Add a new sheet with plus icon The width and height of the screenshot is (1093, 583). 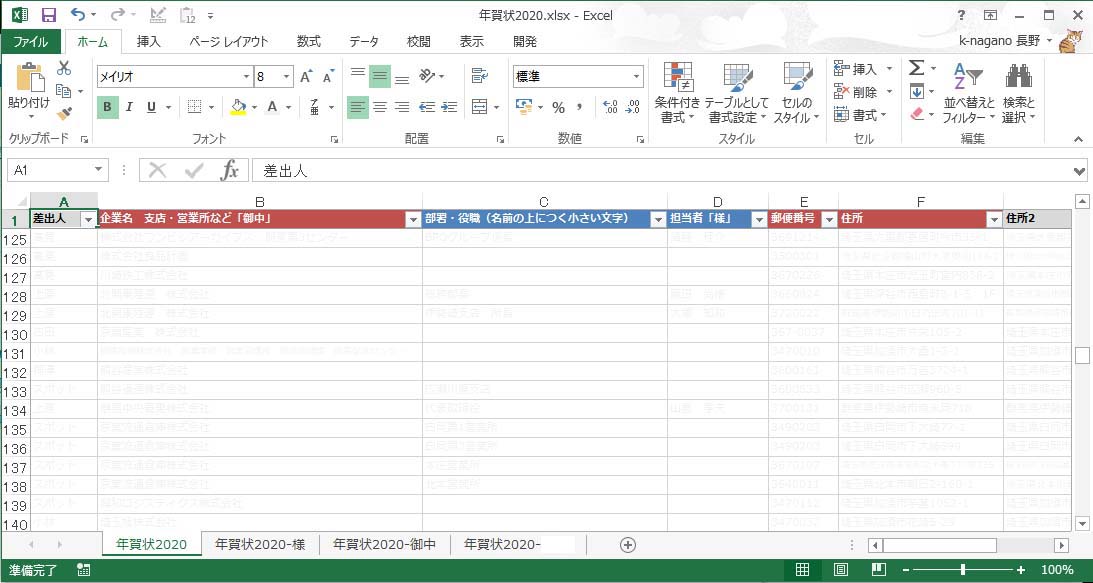tap(628, 544)
